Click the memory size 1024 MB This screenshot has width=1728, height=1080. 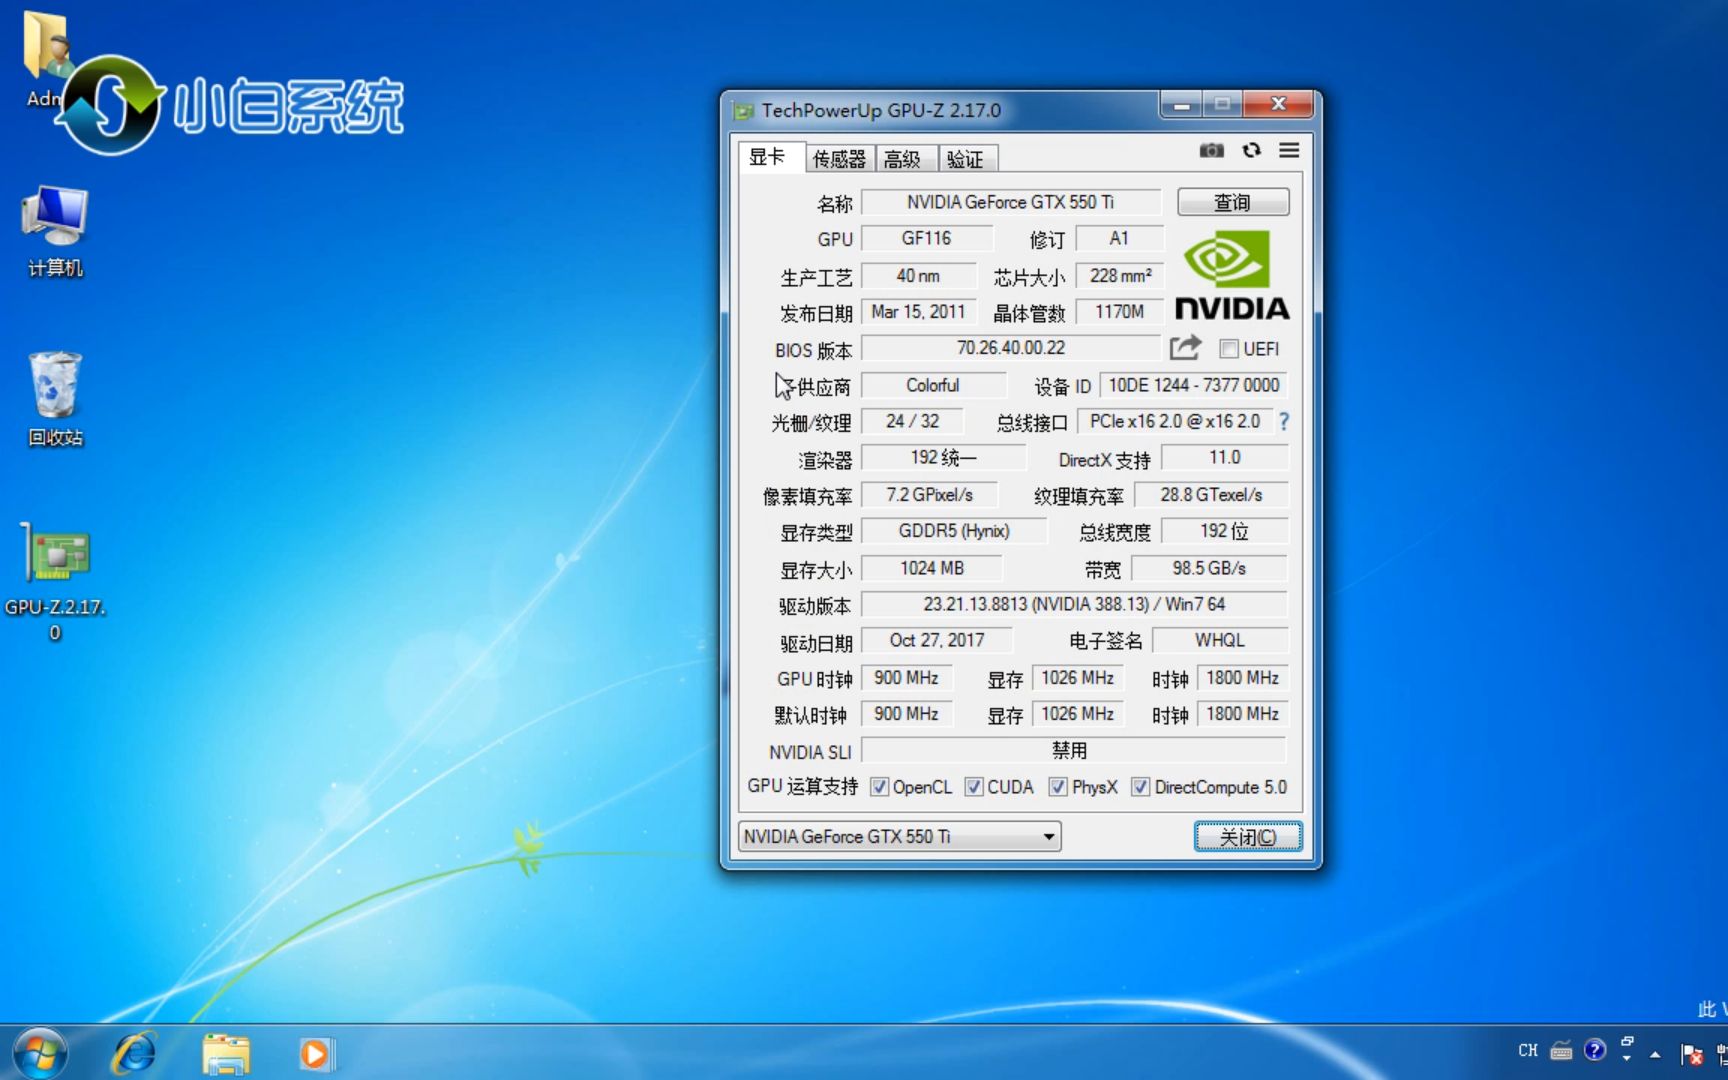coord(932,568)
